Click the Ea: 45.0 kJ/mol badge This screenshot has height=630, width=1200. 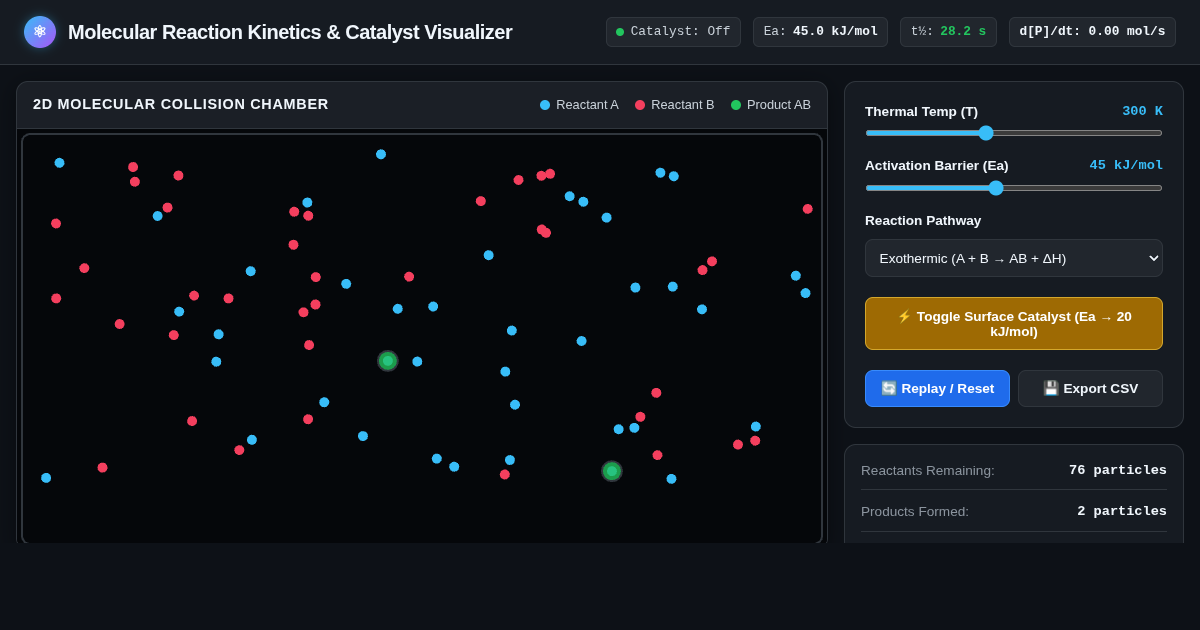820,32
